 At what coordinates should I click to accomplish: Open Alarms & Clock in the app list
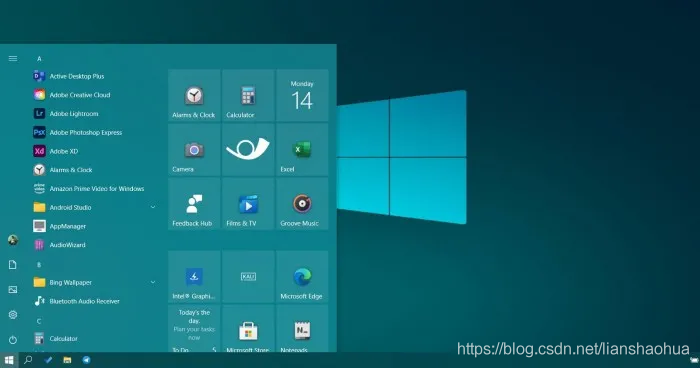[x=95, y=170]
